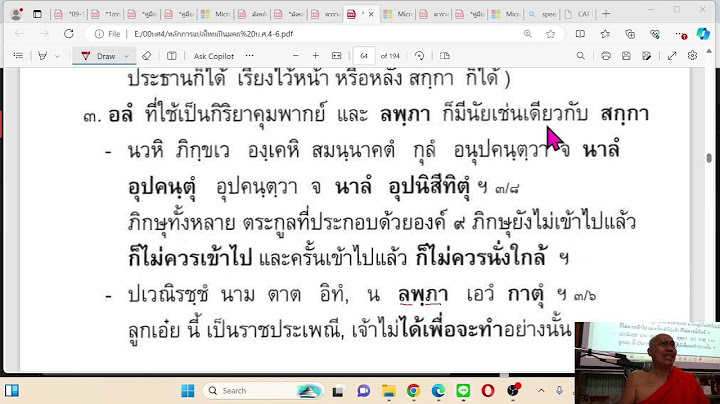
Task: Toggle the Draw tool
Action: [98, 56]
